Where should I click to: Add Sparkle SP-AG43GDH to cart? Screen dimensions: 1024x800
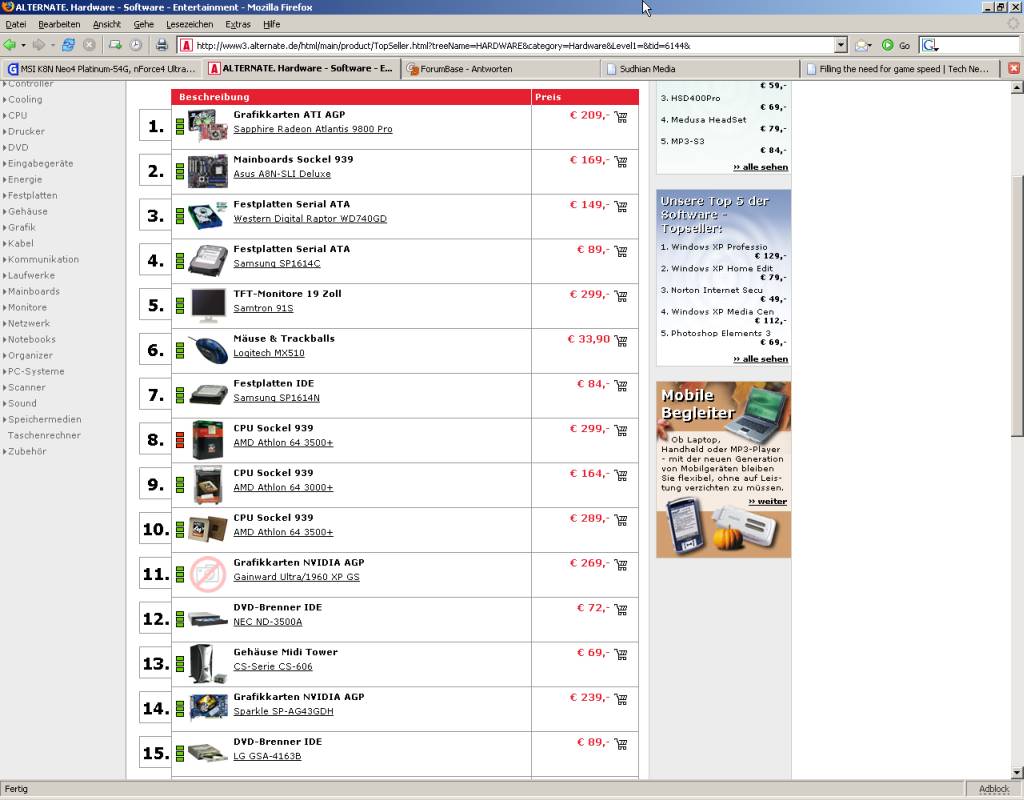(x=620, y=699)
